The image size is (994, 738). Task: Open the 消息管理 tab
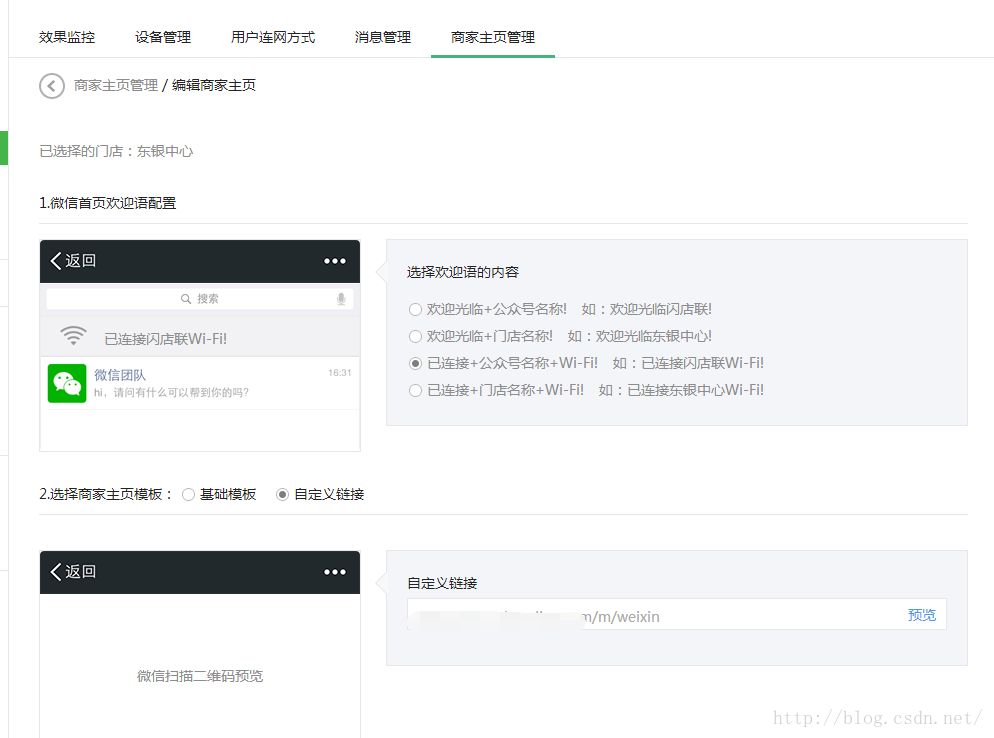pos(383,37)
